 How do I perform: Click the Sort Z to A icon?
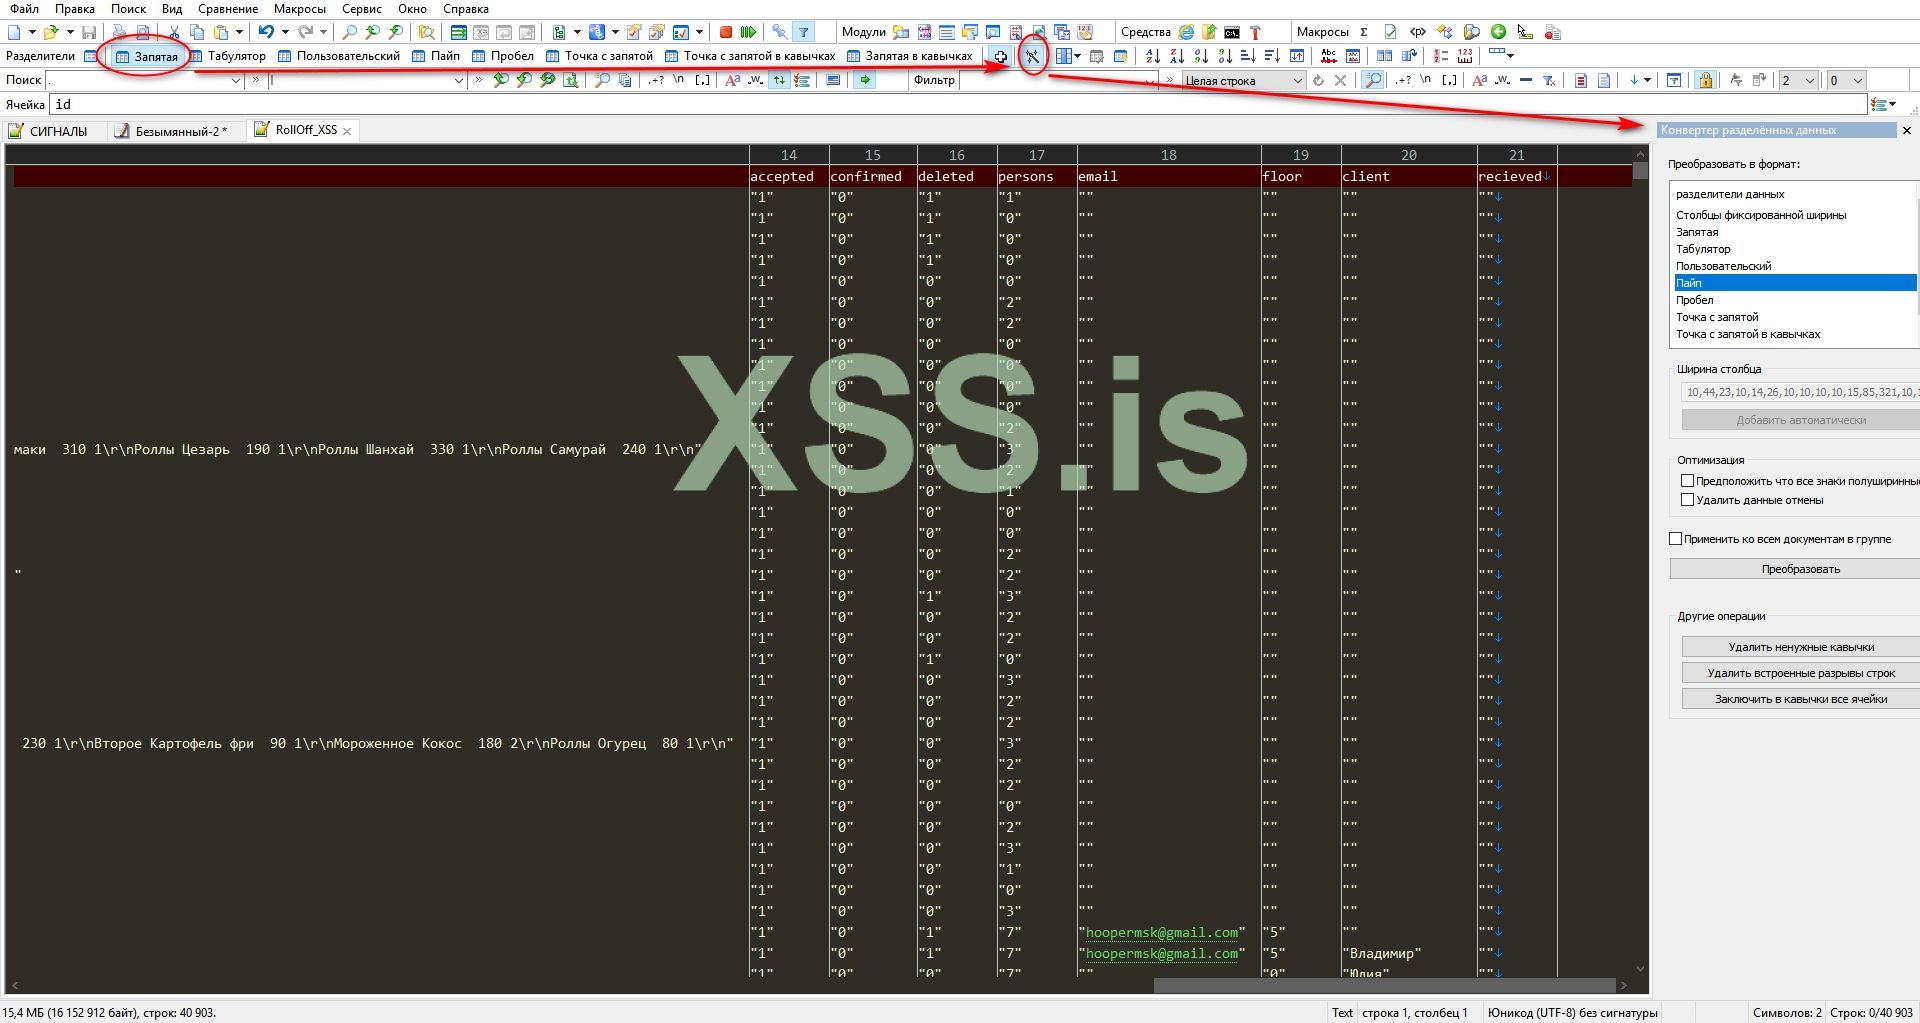pos(1177,56)
